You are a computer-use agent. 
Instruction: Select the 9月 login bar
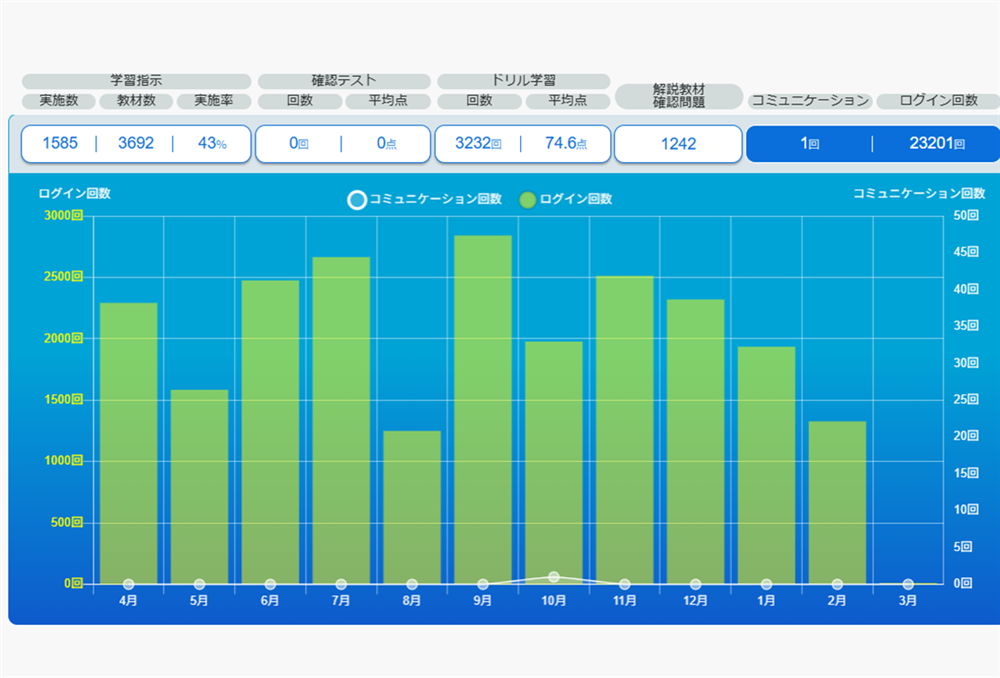[483, 409]
